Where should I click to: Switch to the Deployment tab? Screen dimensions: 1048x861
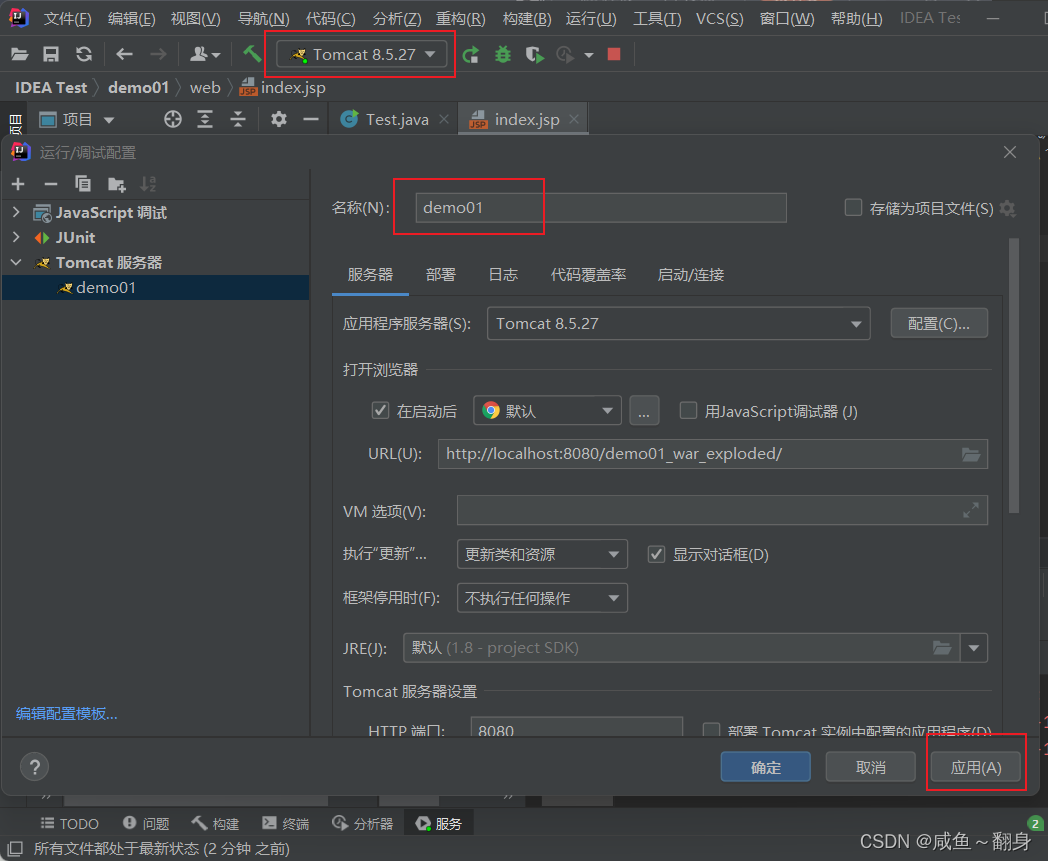[441, 275]
